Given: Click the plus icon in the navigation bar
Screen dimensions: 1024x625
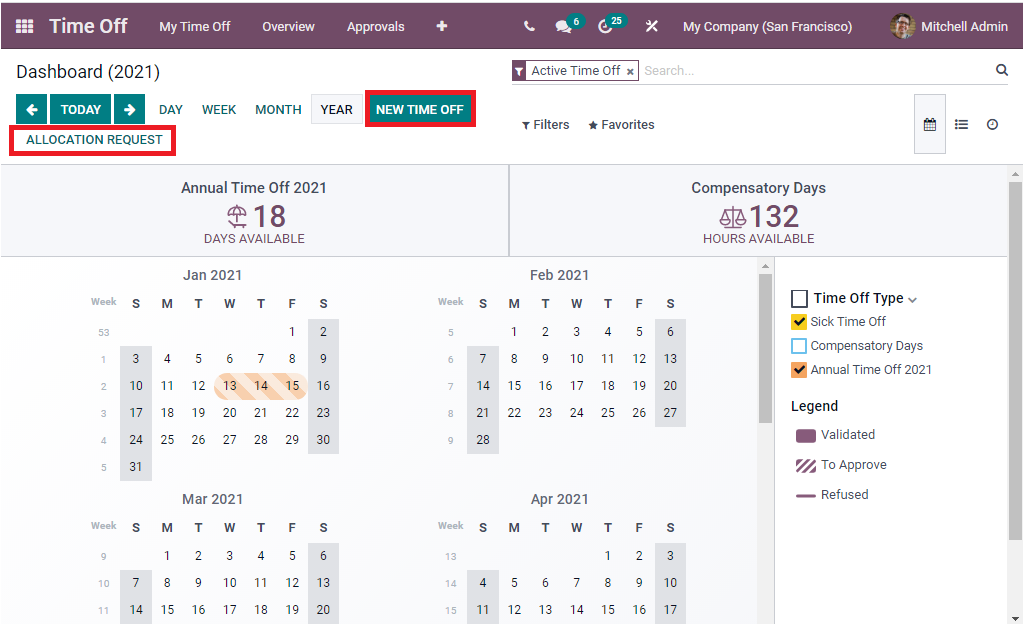Looking at the screenshot, I should 441,26.
